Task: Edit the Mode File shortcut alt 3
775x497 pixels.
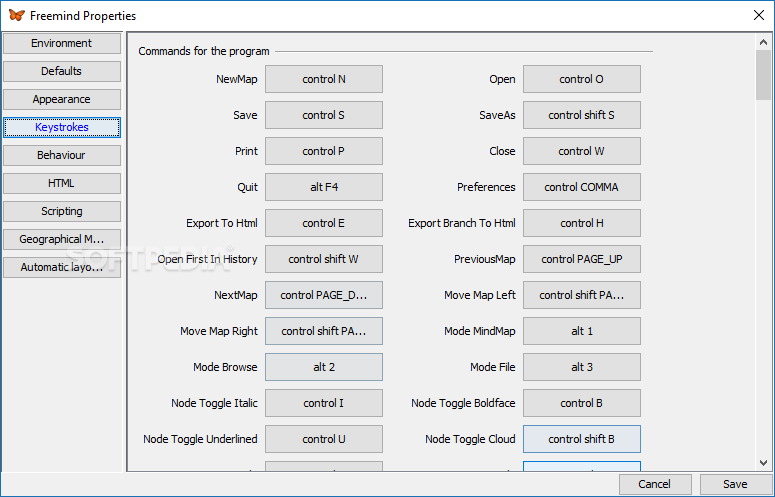Action: (x=582, y=368)
